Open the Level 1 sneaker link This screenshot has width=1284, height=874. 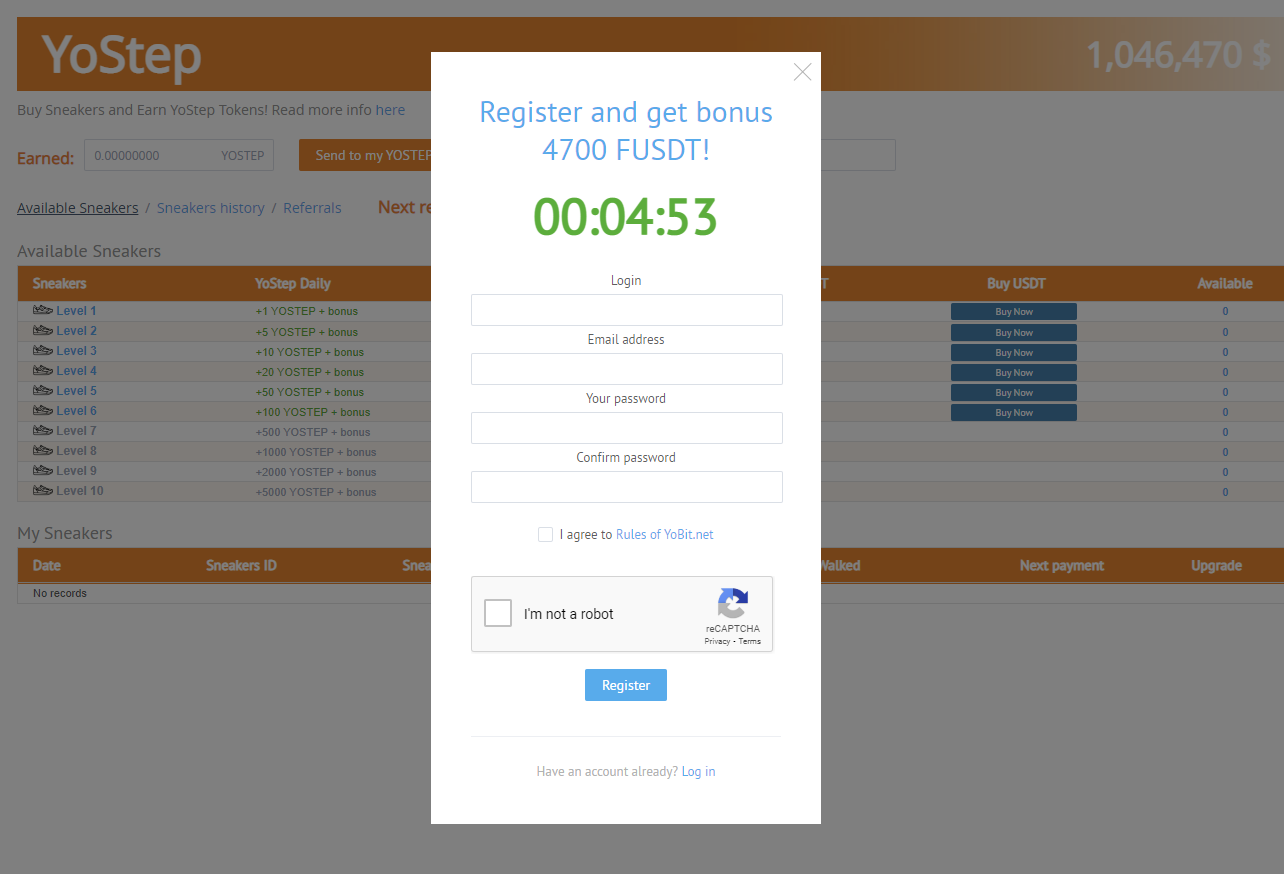click(76, 311)
